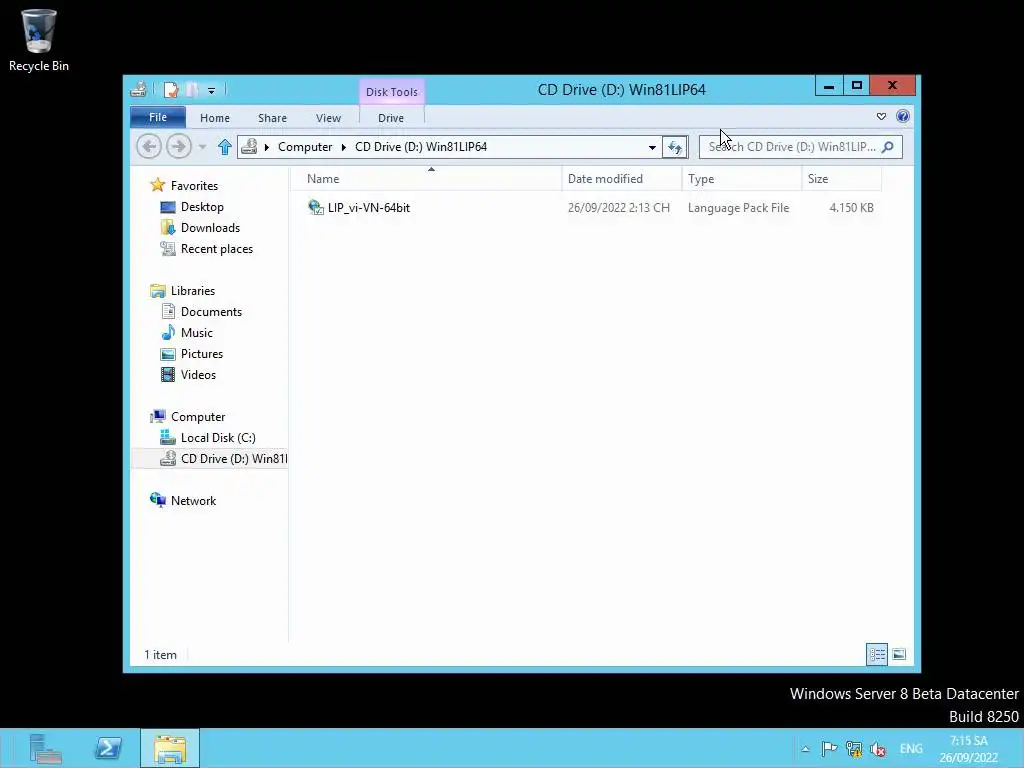1024x768 pixels.
Task: Open the Videos library
Action: (x=198, y=375)
